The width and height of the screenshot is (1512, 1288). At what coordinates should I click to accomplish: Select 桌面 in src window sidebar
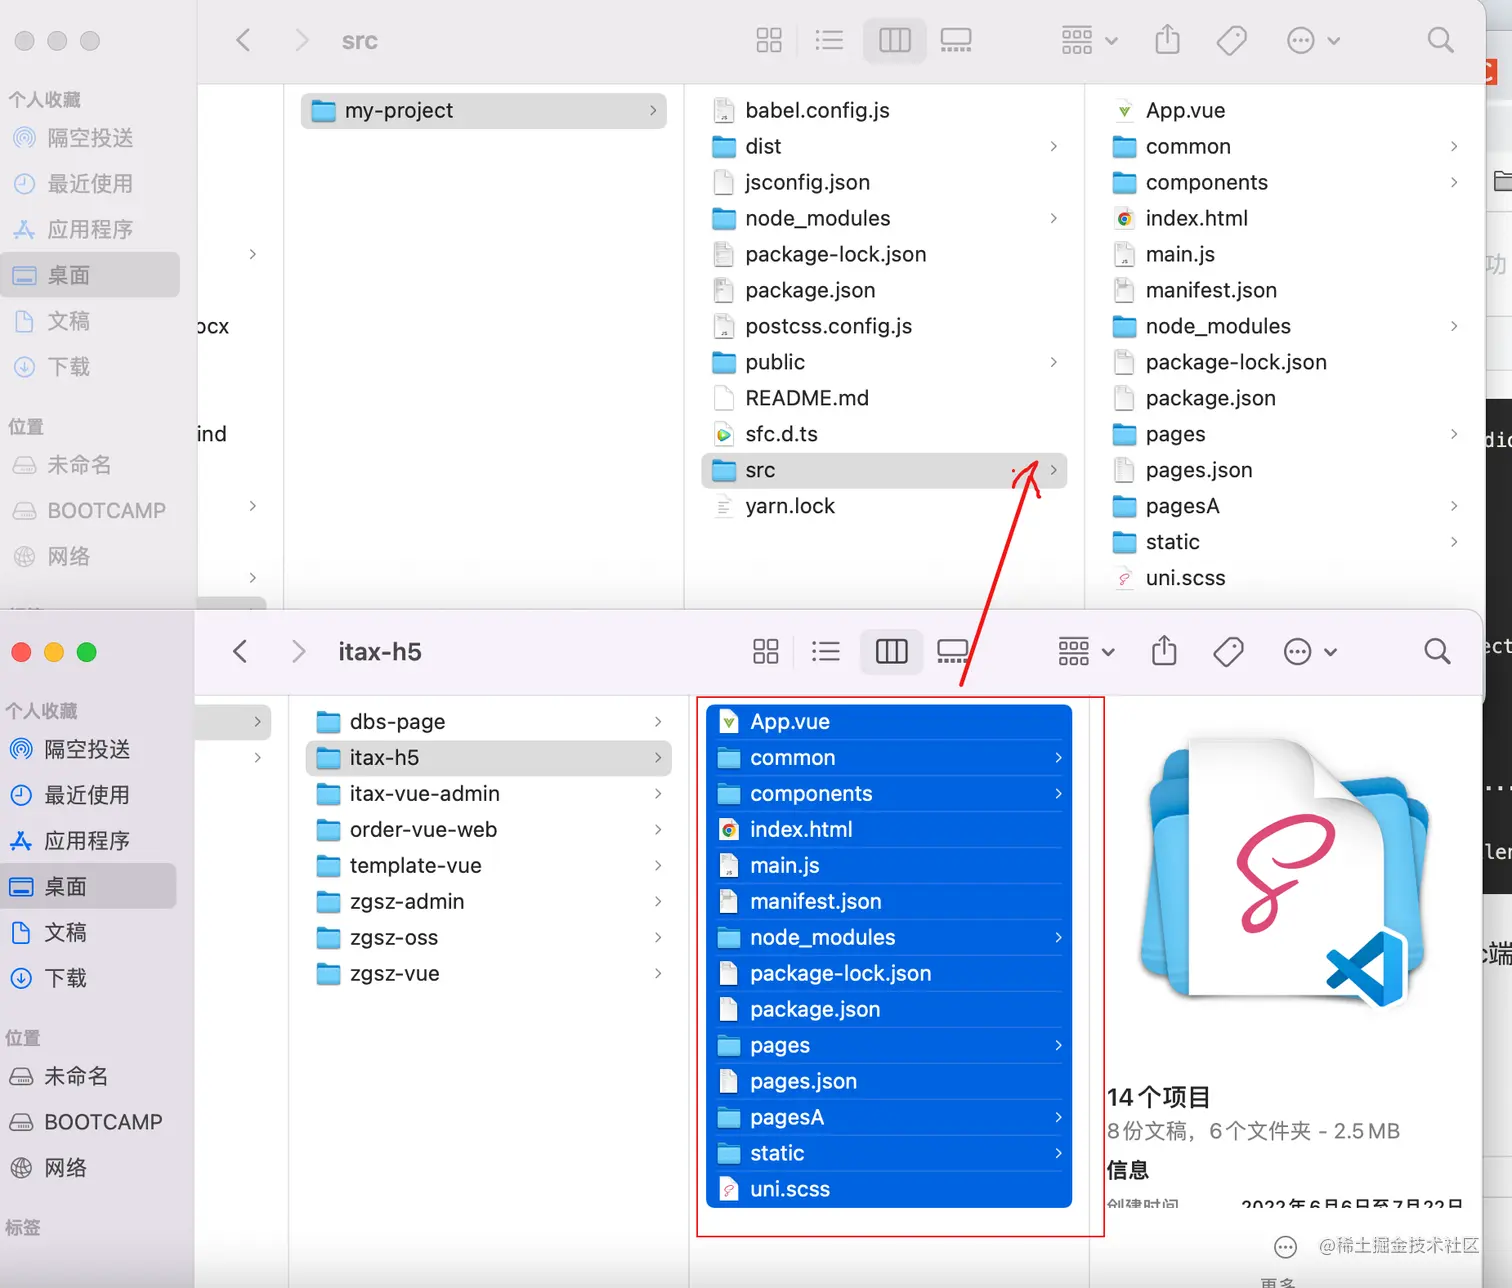click(90, 275)
